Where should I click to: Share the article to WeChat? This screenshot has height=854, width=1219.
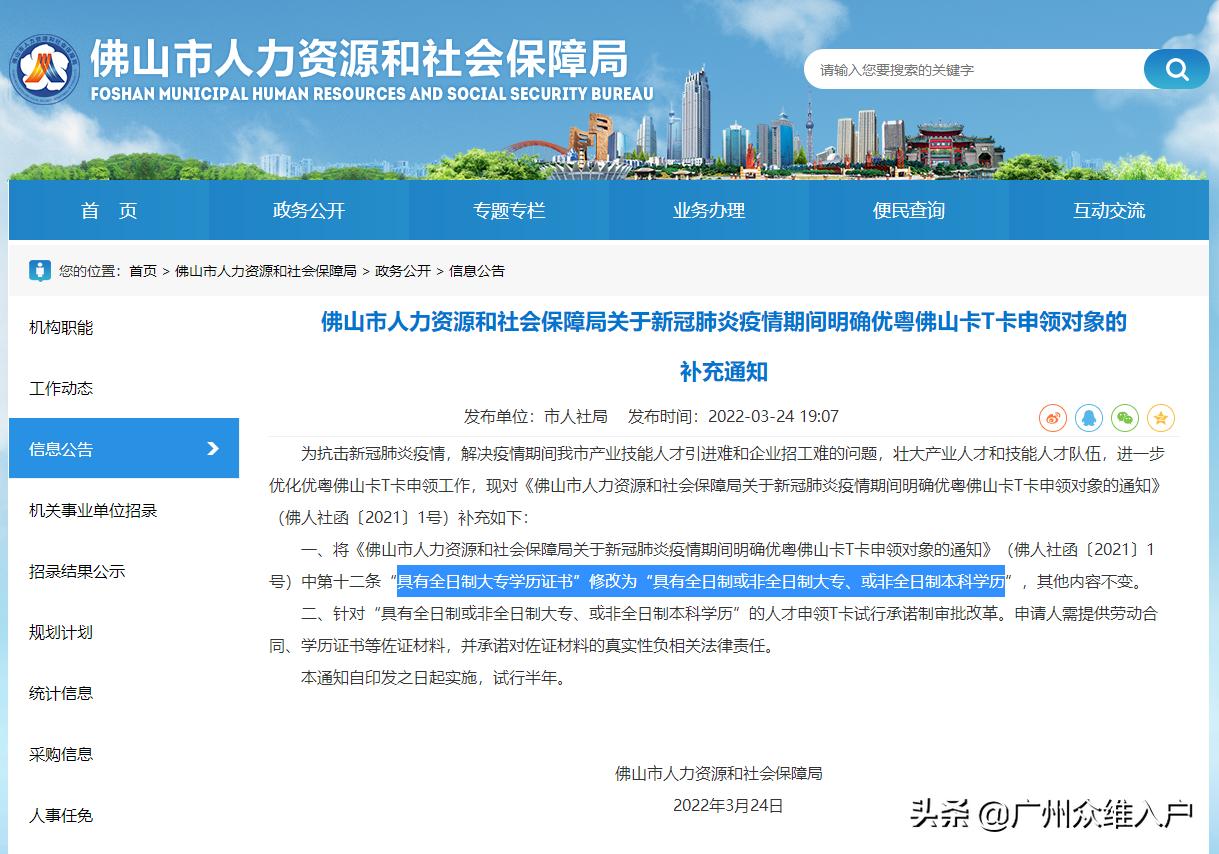pyautogui.click(x=1124, y=418)
